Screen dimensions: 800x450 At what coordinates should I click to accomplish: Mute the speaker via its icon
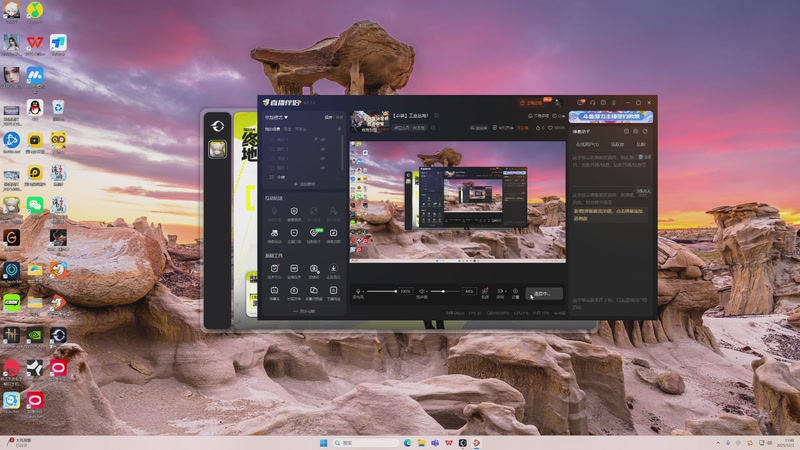[421, 291]
